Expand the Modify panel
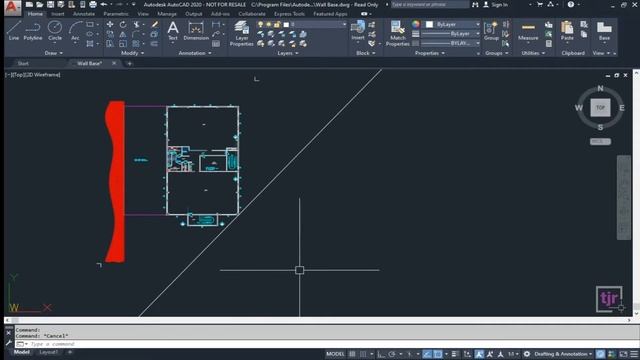The image size is (640, 360). coord(133,53)
